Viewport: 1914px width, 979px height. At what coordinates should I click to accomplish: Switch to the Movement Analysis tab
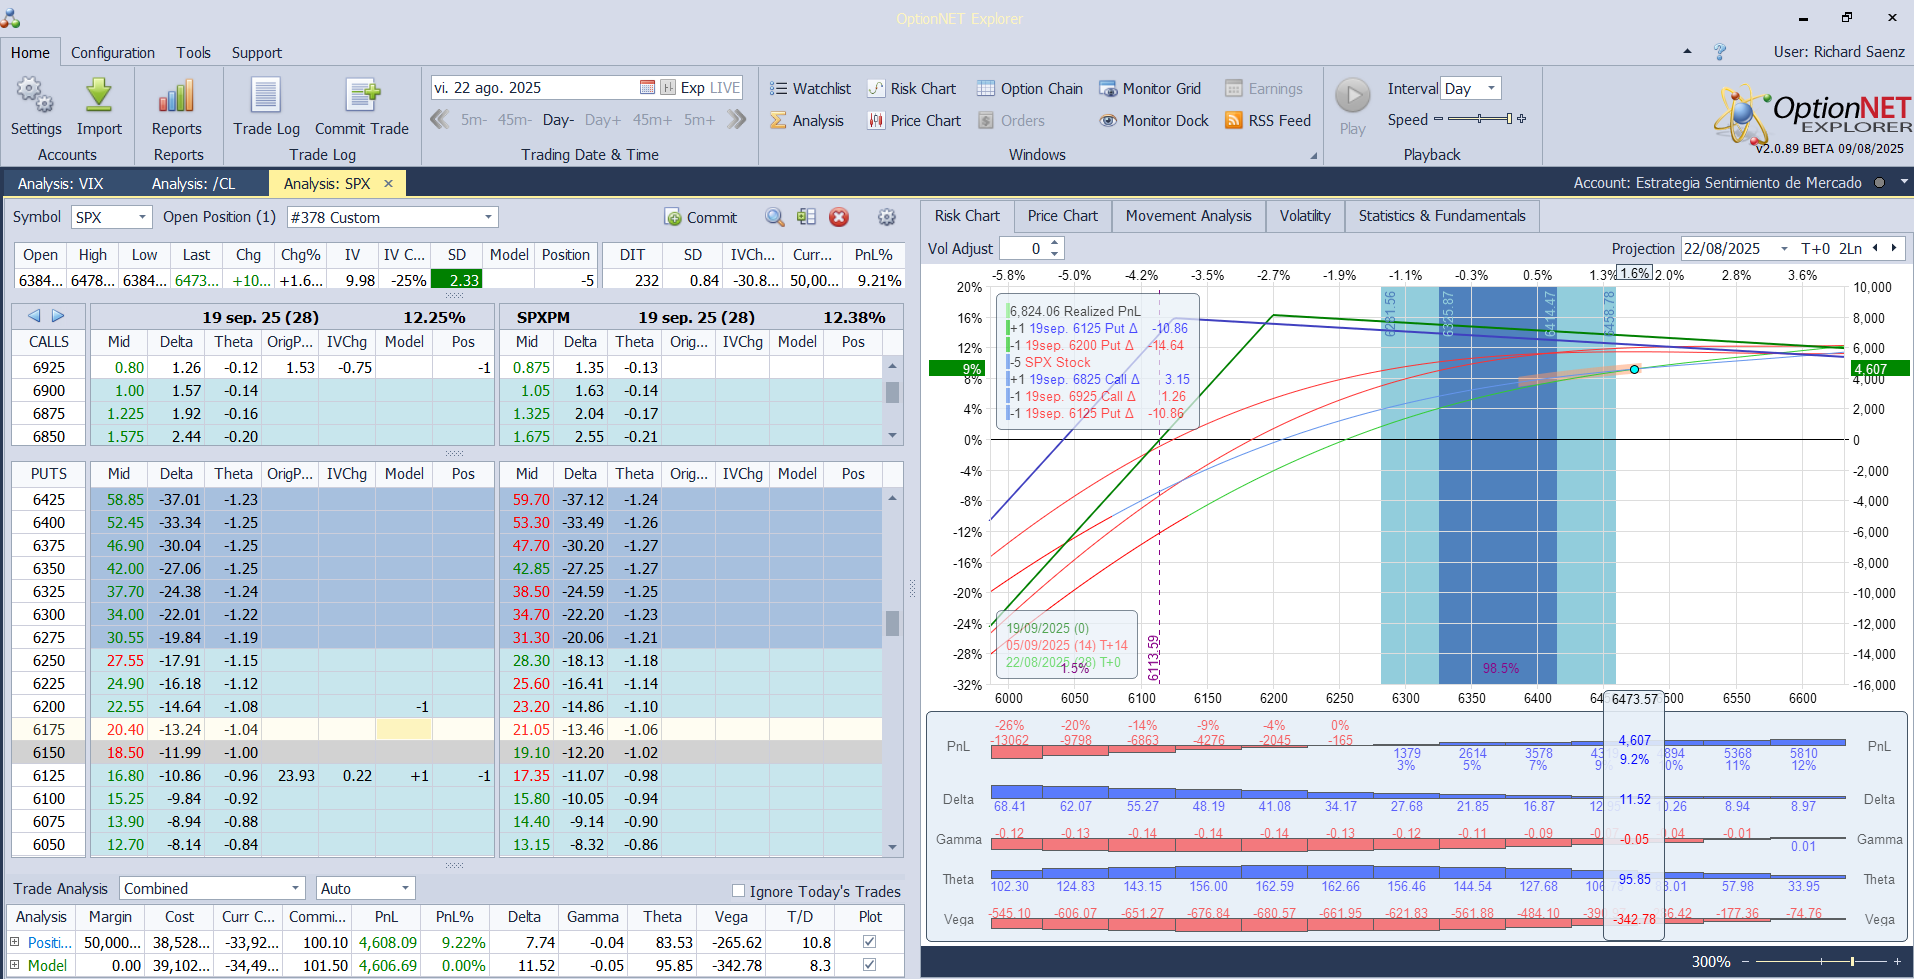1188,216
